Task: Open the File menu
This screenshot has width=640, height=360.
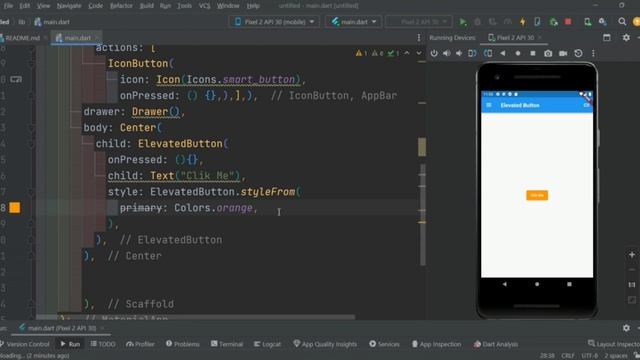Action: (8, 6)
